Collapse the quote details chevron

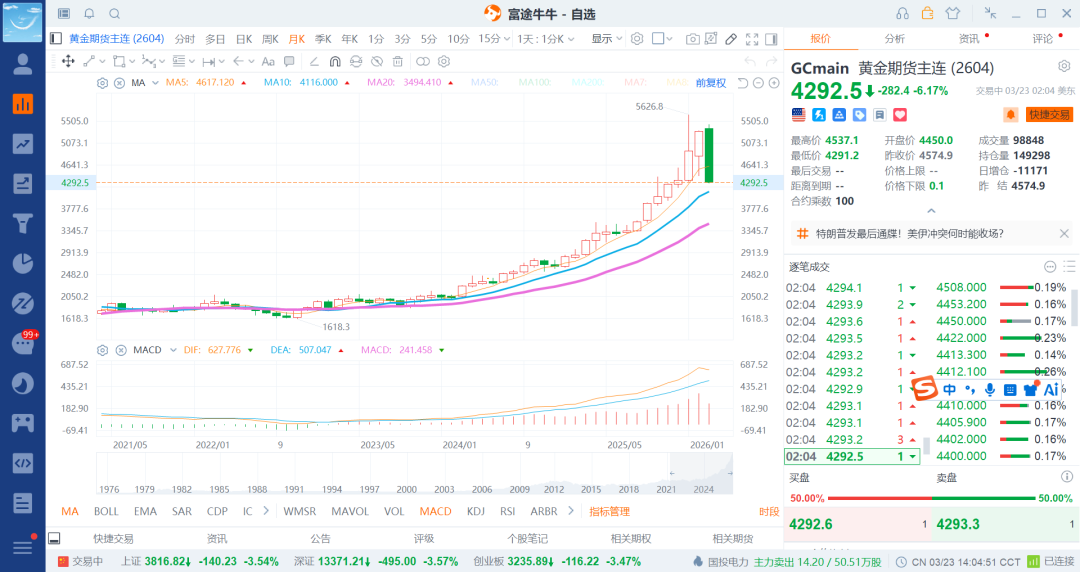coord(931,211)
